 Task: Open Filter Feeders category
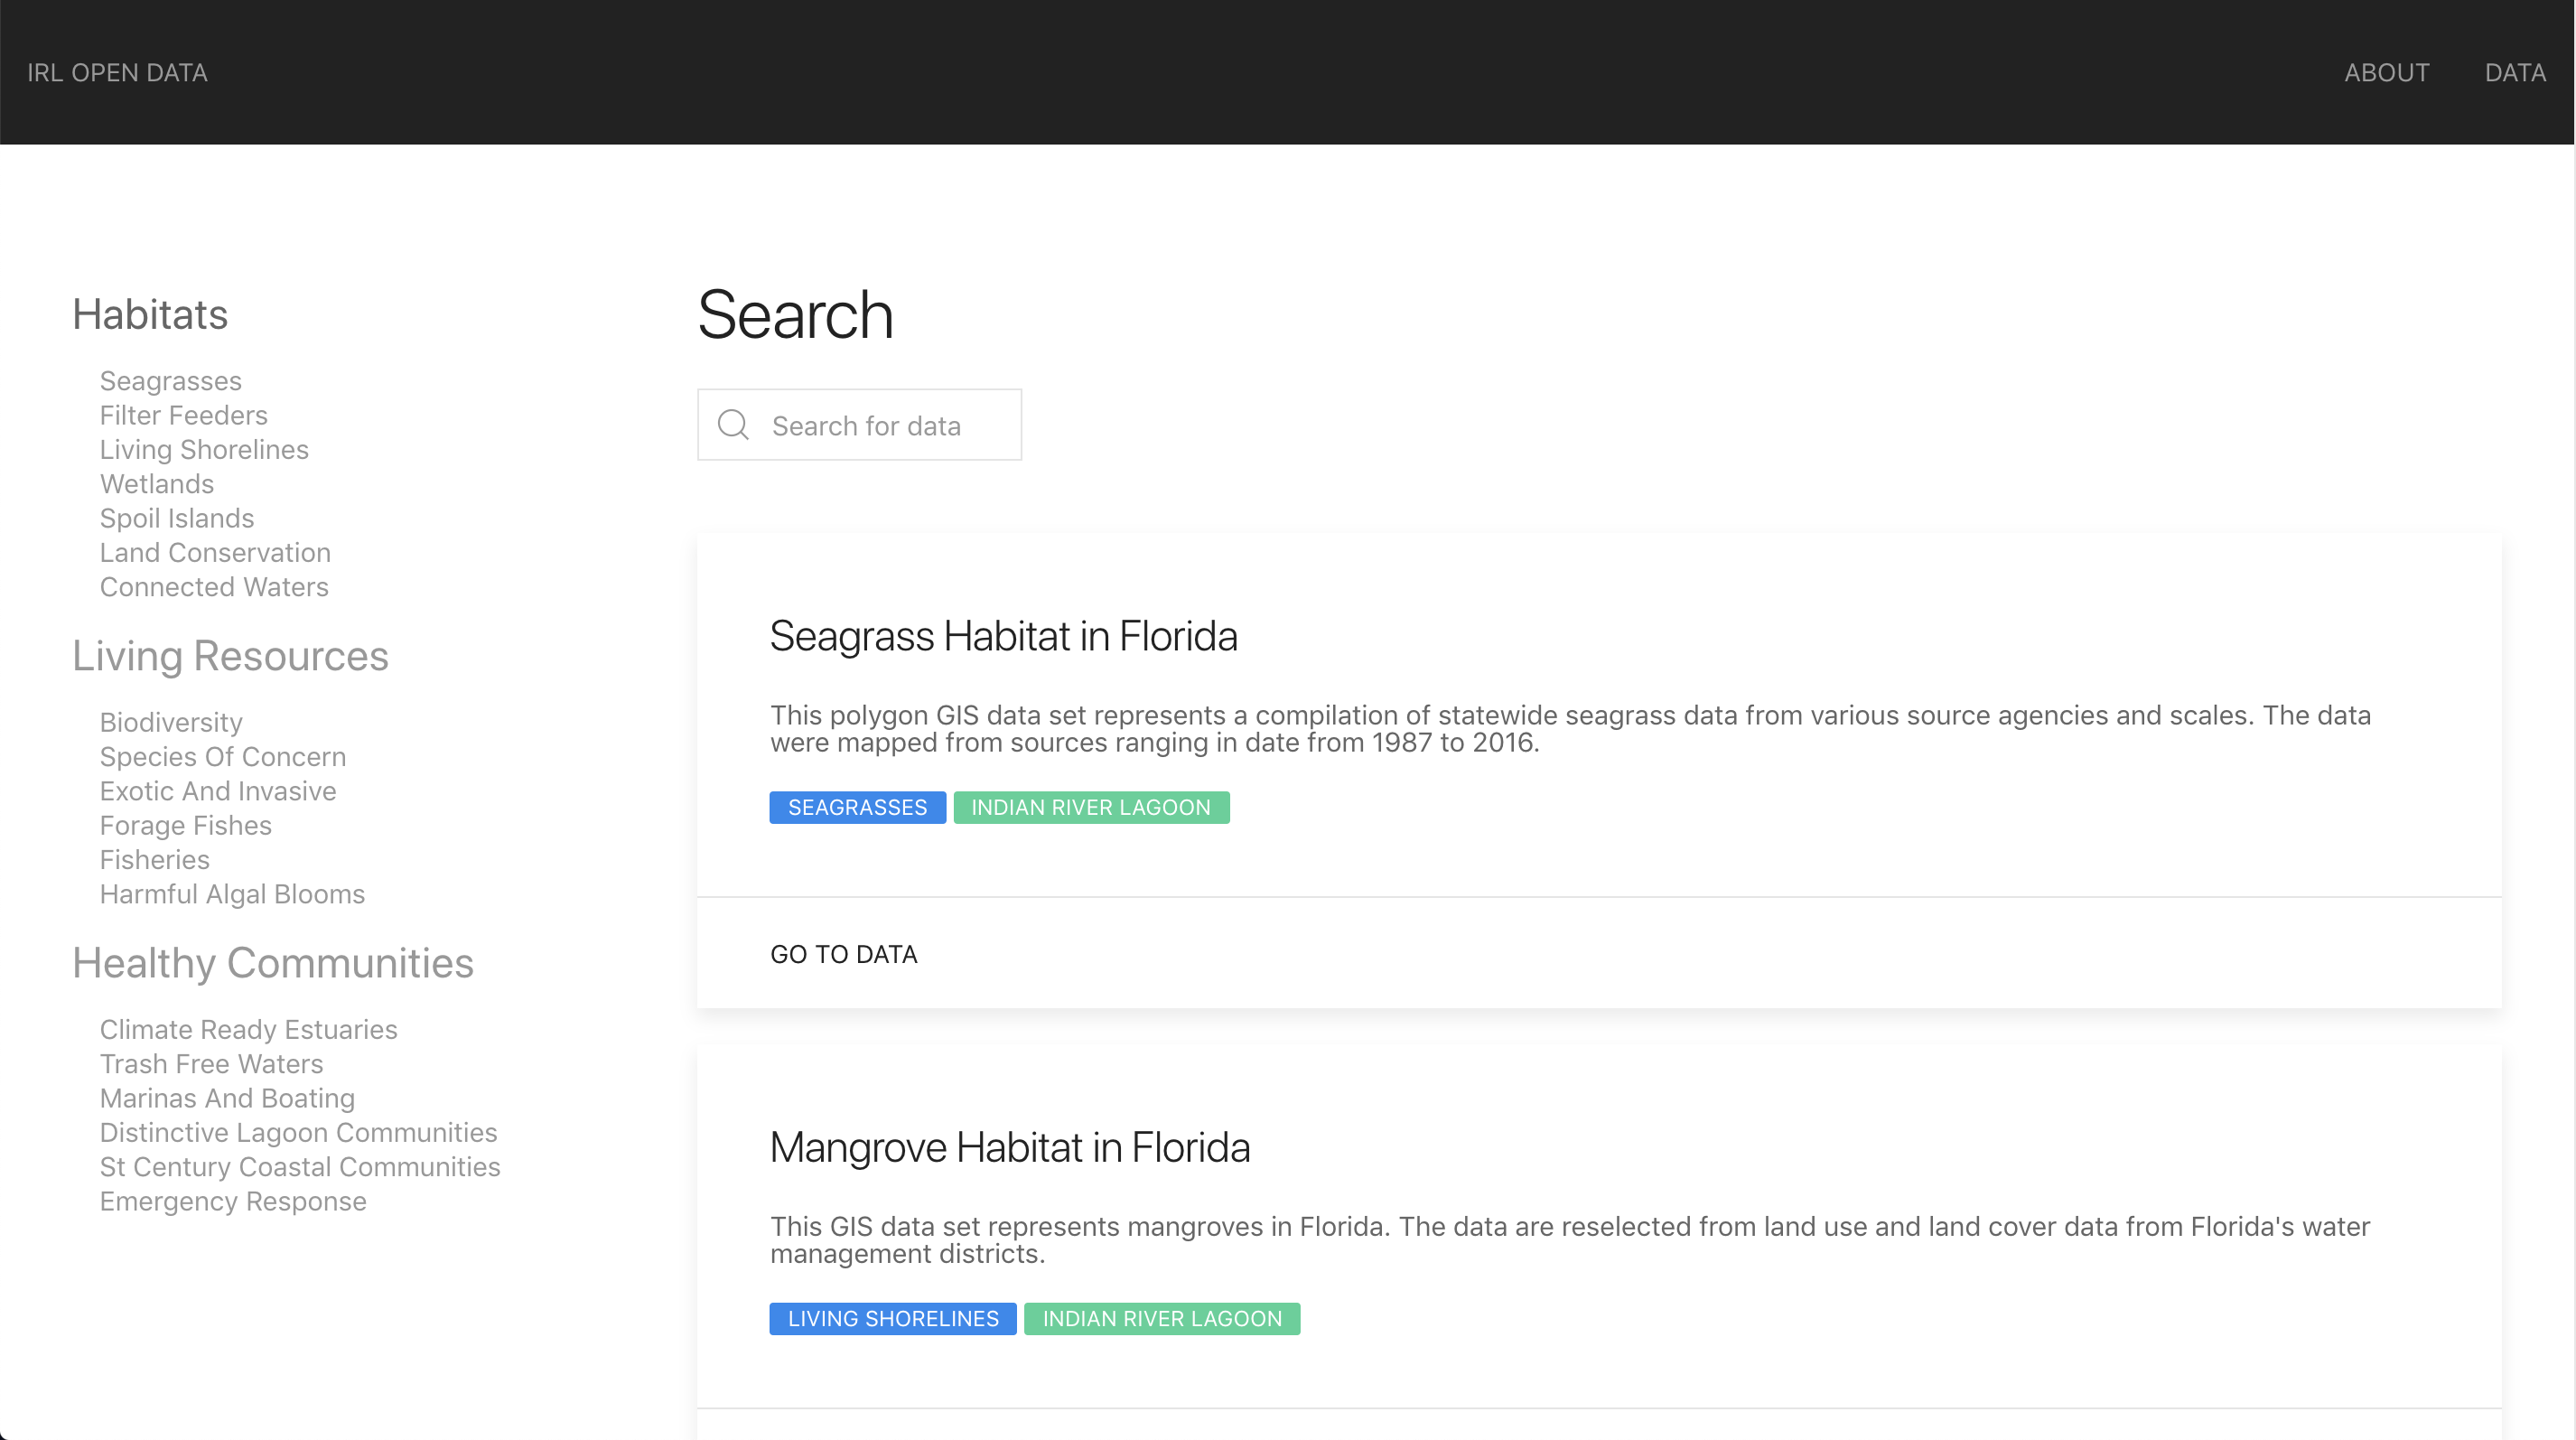(x=183, y=415)
